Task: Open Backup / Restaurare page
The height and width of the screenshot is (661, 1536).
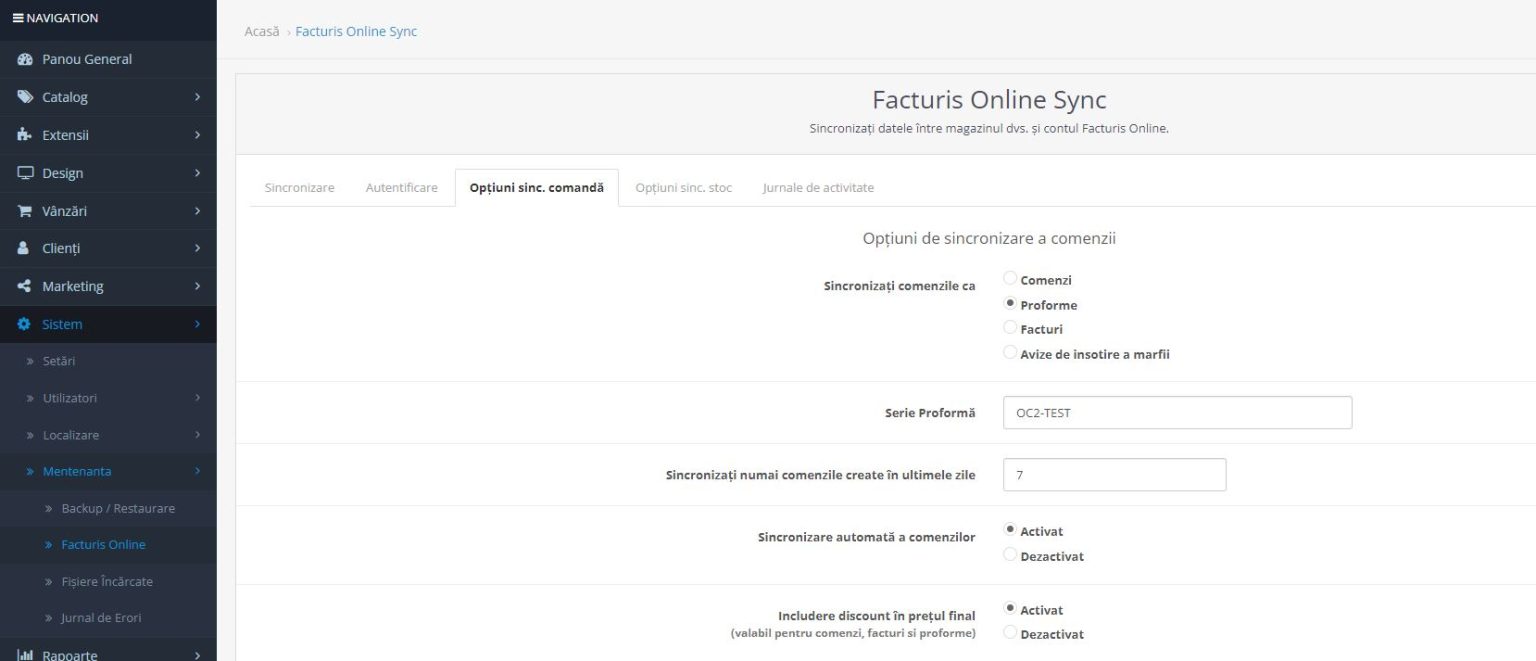Action: tap(108, 508)
